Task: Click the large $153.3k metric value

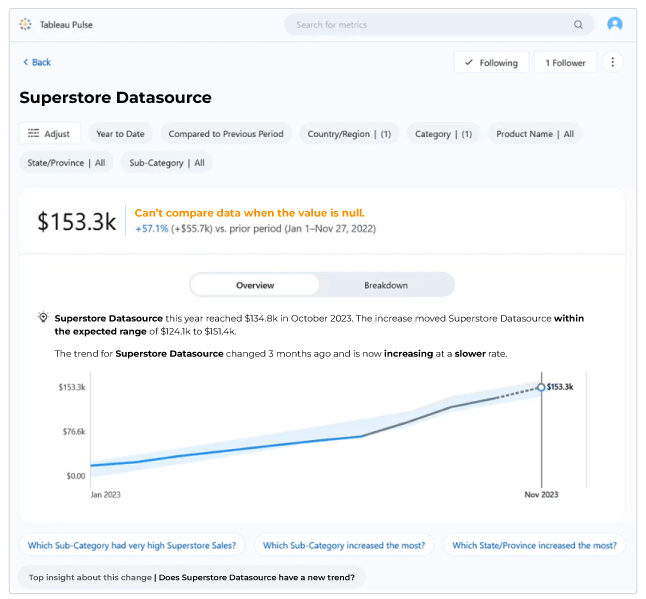Action: 77,221
